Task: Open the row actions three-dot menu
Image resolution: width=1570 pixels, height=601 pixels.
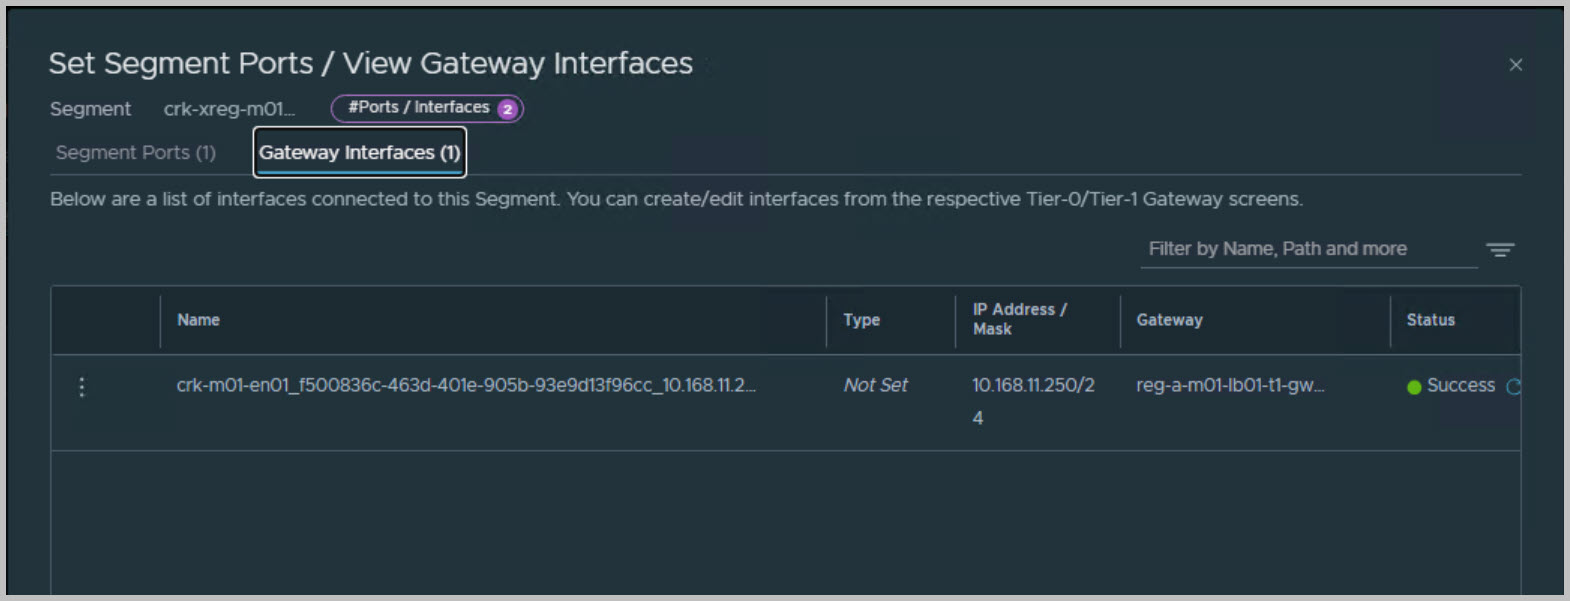Action: [82, 387]
